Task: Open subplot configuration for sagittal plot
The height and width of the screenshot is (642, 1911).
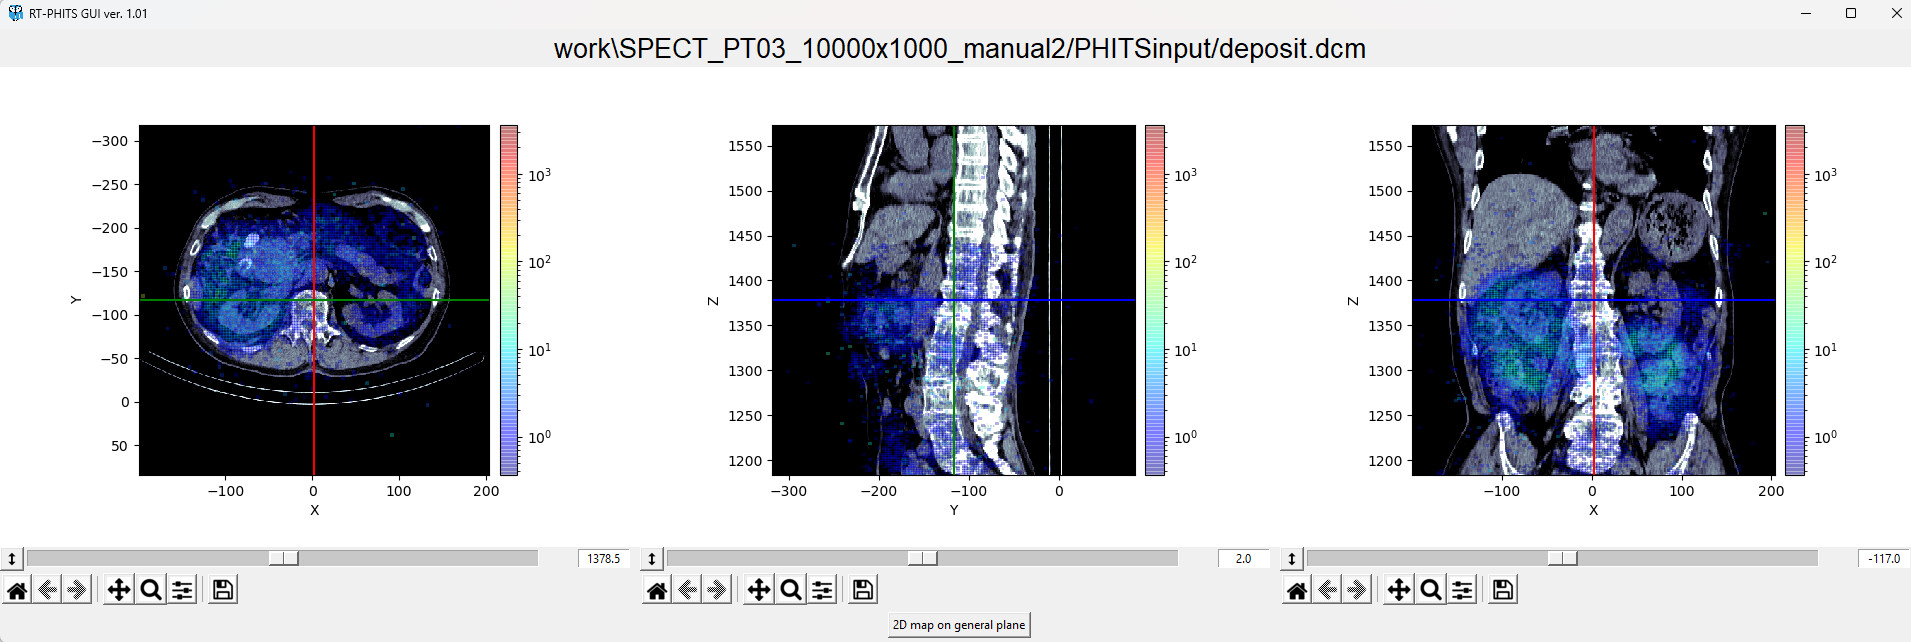Action: coord(822,590)
